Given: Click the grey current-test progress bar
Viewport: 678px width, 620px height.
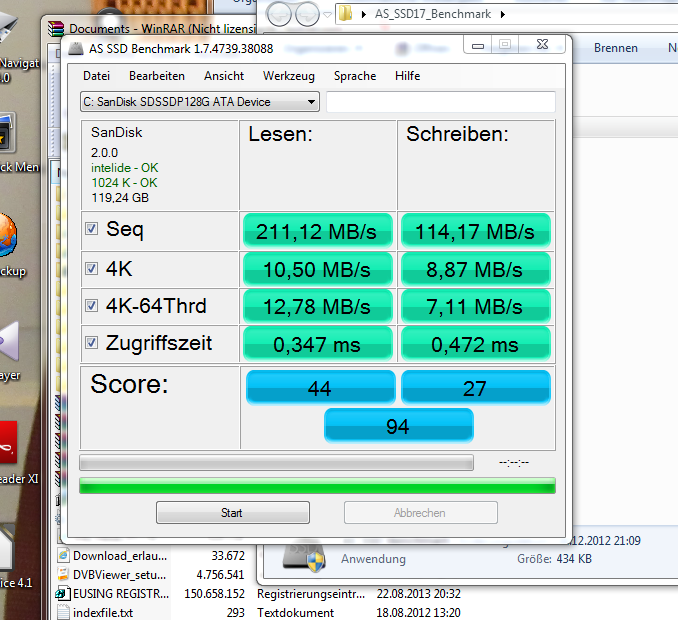Looking at the screenshot, I should pos(276,463).
